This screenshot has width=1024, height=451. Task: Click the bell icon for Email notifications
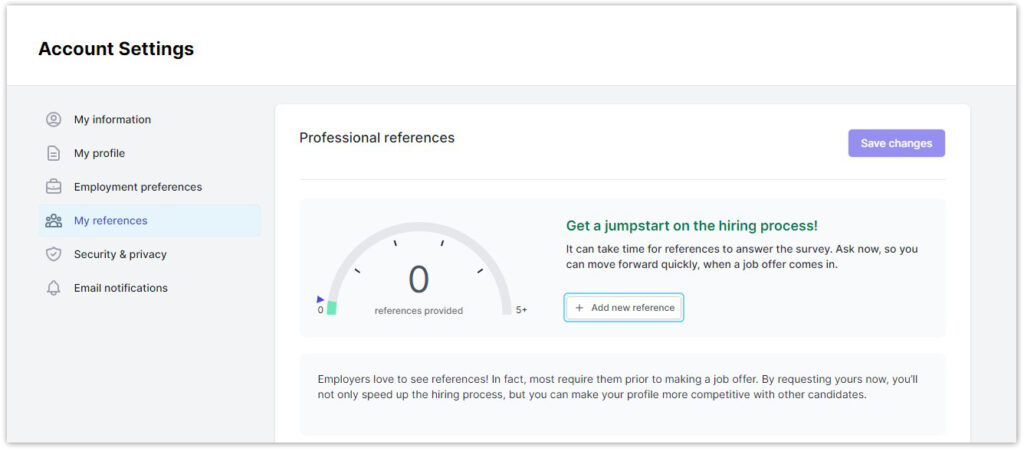pos(54,288)
